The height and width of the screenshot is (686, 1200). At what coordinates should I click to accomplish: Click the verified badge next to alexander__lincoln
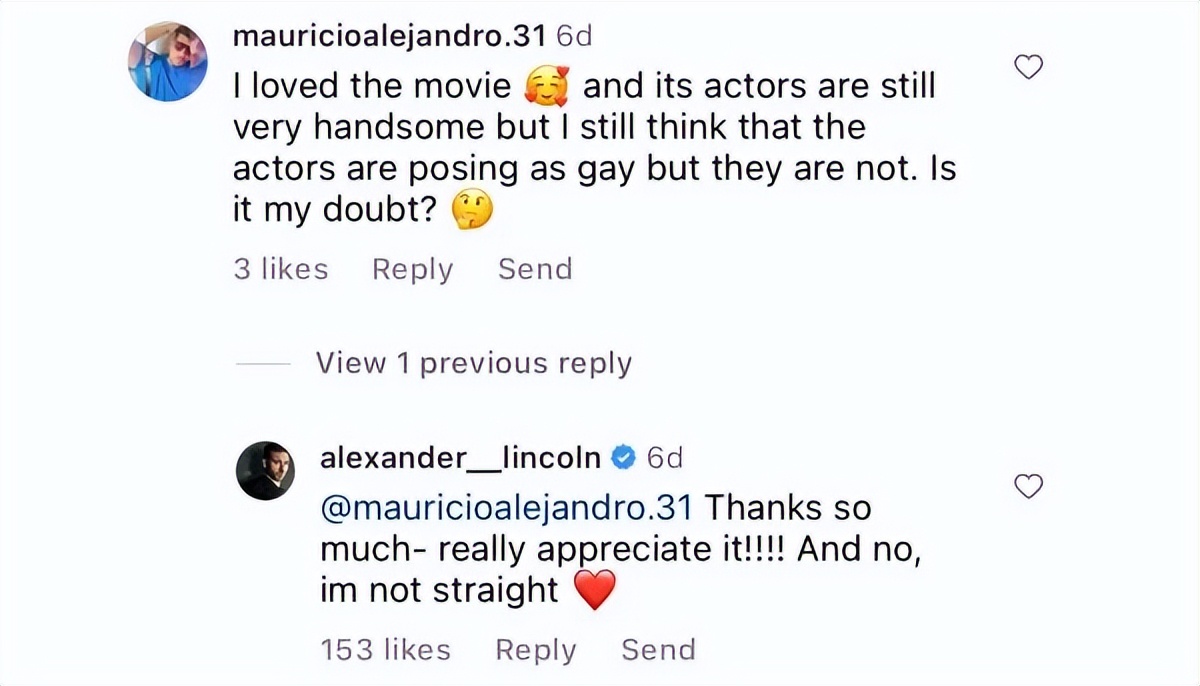620,457
